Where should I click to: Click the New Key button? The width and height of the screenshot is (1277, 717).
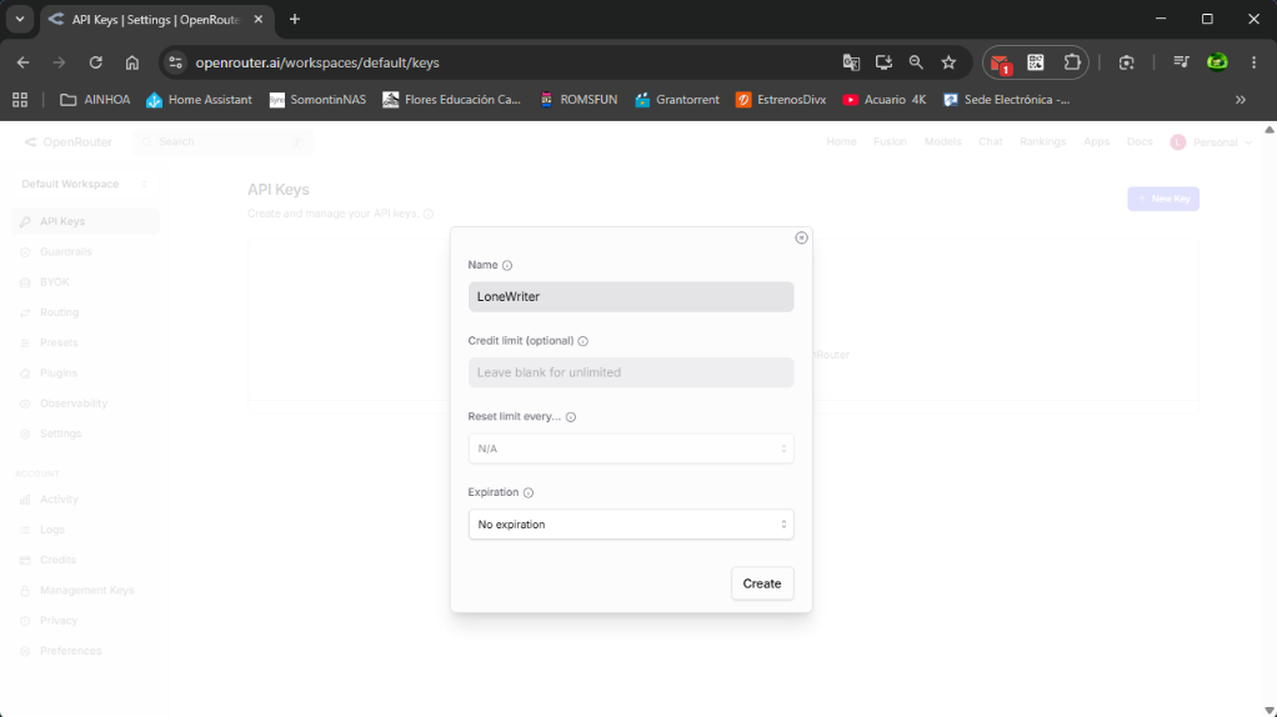(x=1163, y=199)
